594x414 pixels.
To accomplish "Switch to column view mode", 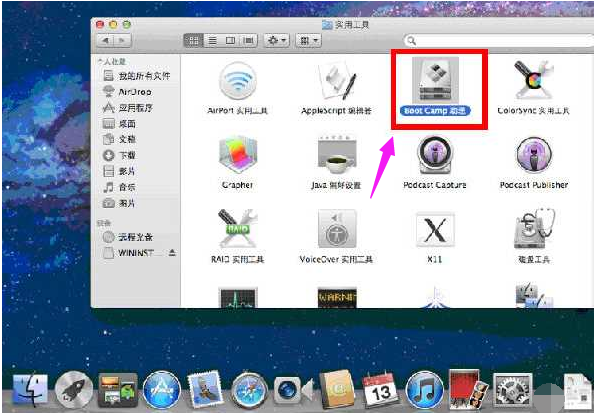I will pyautogui.click(x=230, y=41).
